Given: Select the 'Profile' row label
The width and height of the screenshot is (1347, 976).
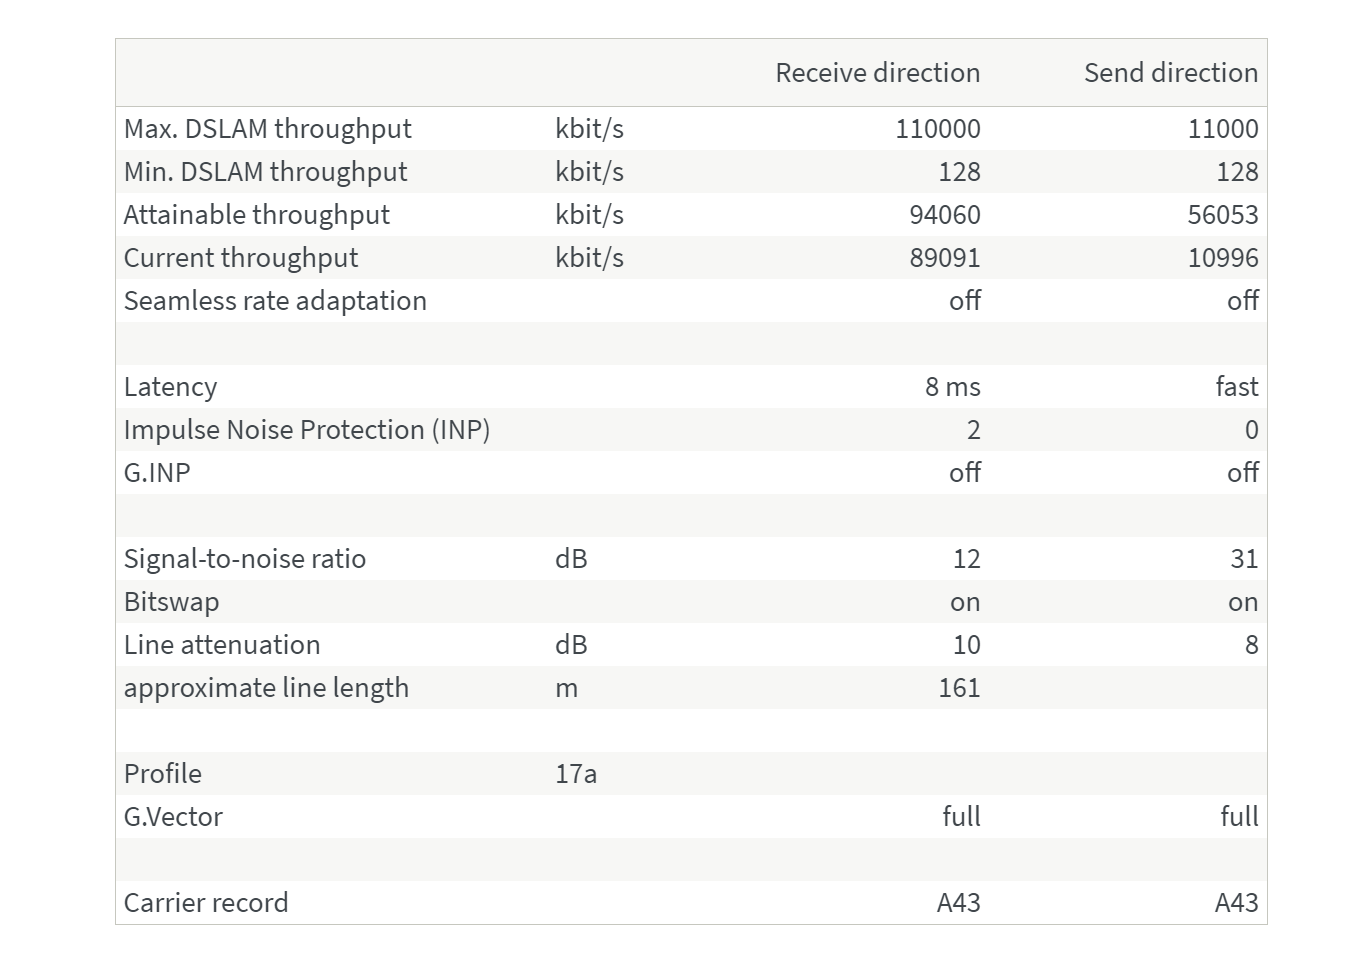Looking at the screenshot, I should (163, 774).
